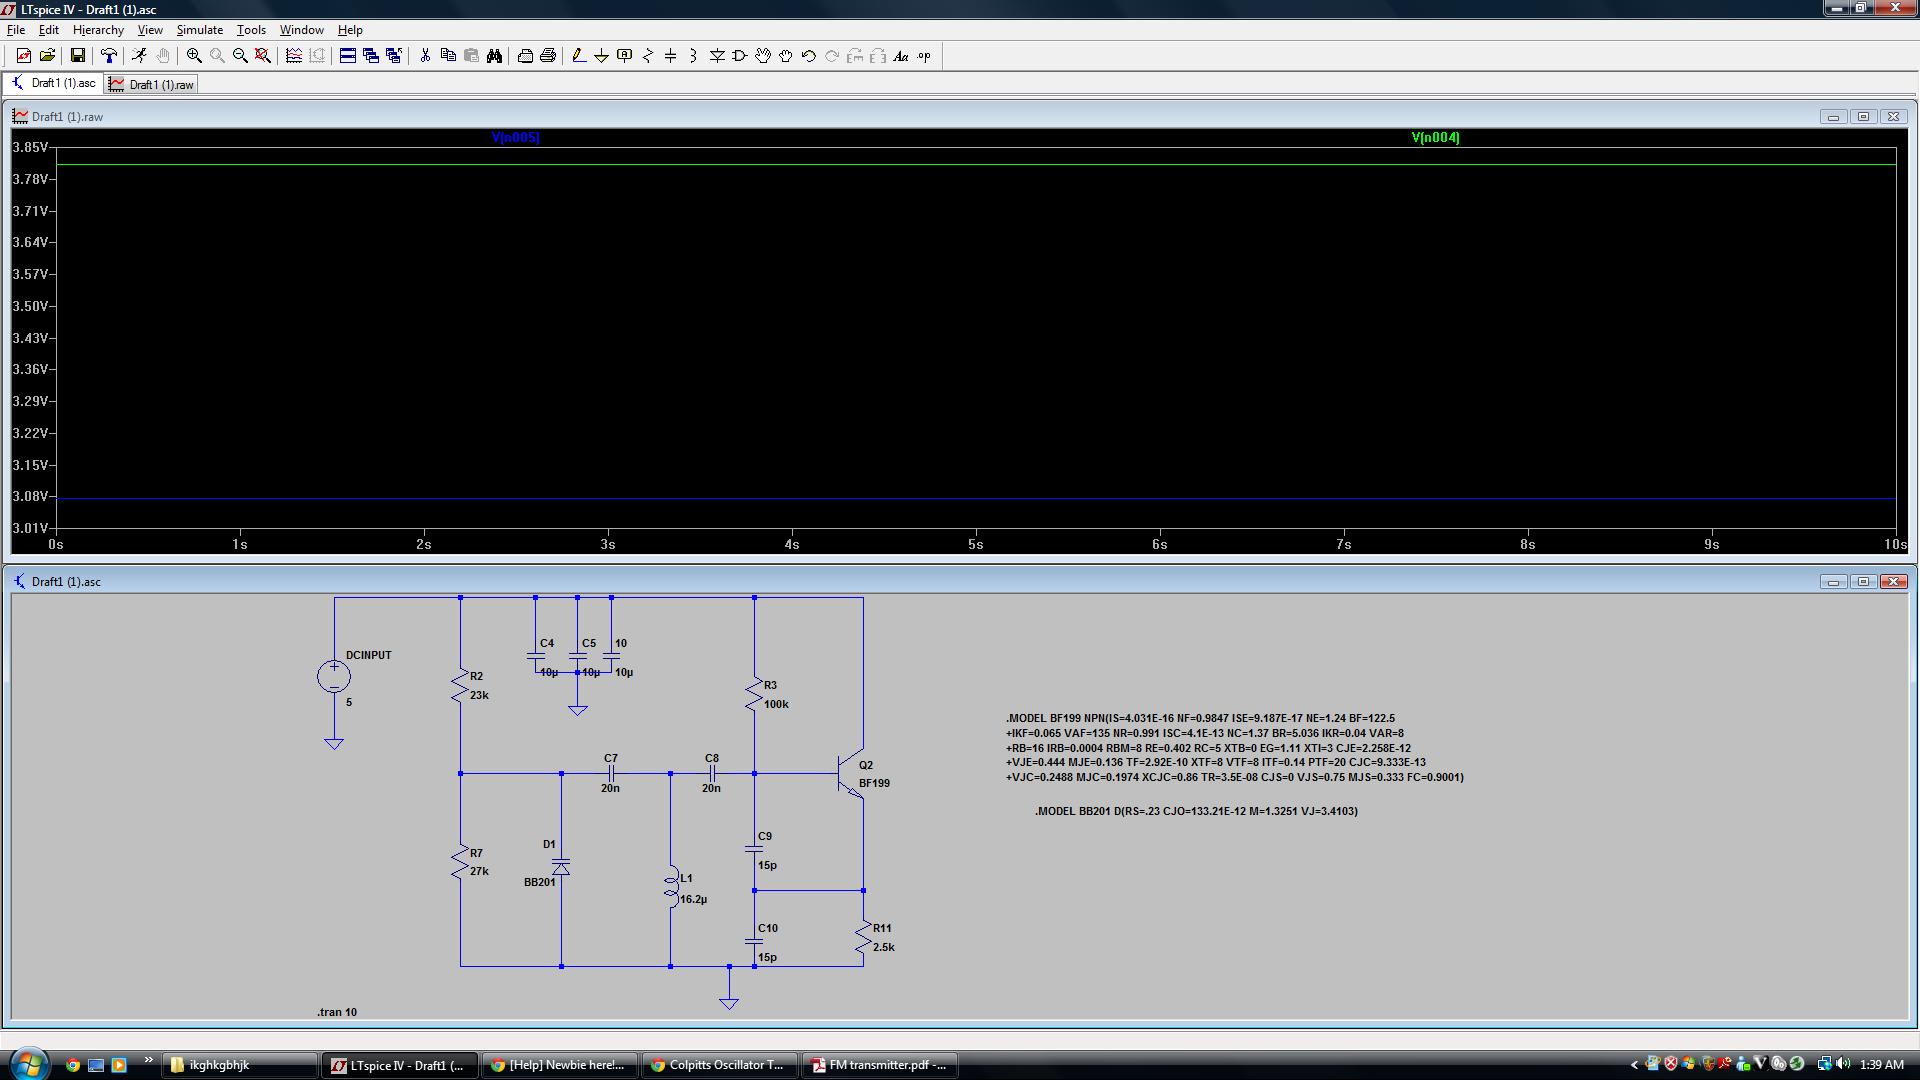Select the Inductor component tool
Screen dimensions: 1920x1080
pos(693,56)
